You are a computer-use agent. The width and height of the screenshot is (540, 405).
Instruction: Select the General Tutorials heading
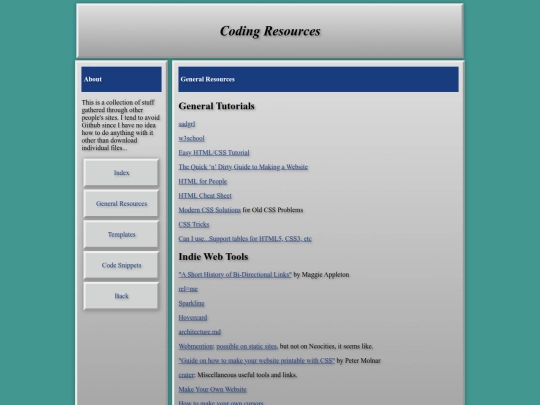tap(216, 106)
